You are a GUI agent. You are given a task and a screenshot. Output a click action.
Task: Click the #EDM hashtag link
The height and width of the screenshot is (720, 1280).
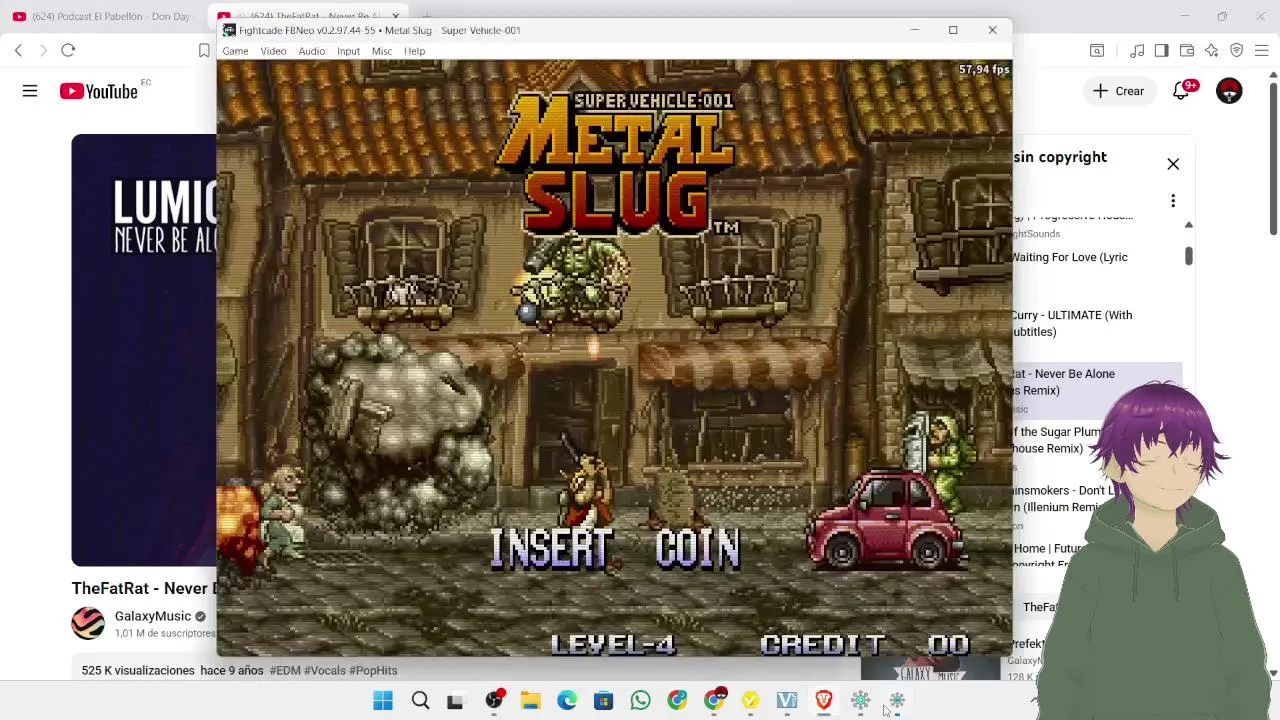click(285, 670)
